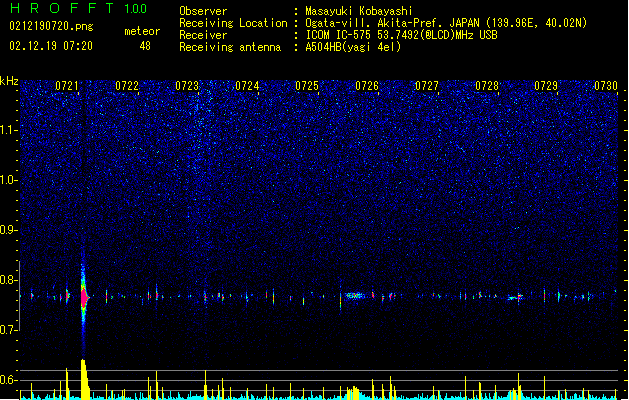
Task: Select the file name 0212190720.png
Action: tap(51, 26)
